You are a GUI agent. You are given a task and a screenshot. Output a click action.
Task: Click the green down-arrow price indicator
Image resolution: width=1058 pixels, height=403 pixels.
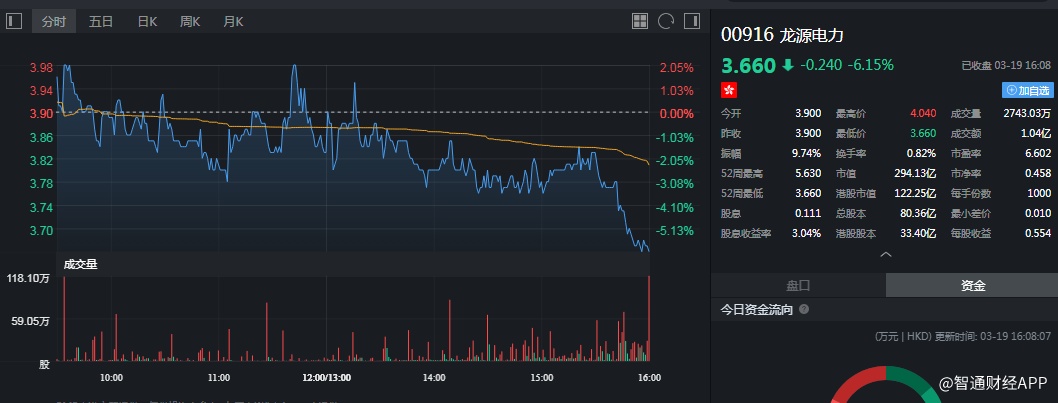788,65
